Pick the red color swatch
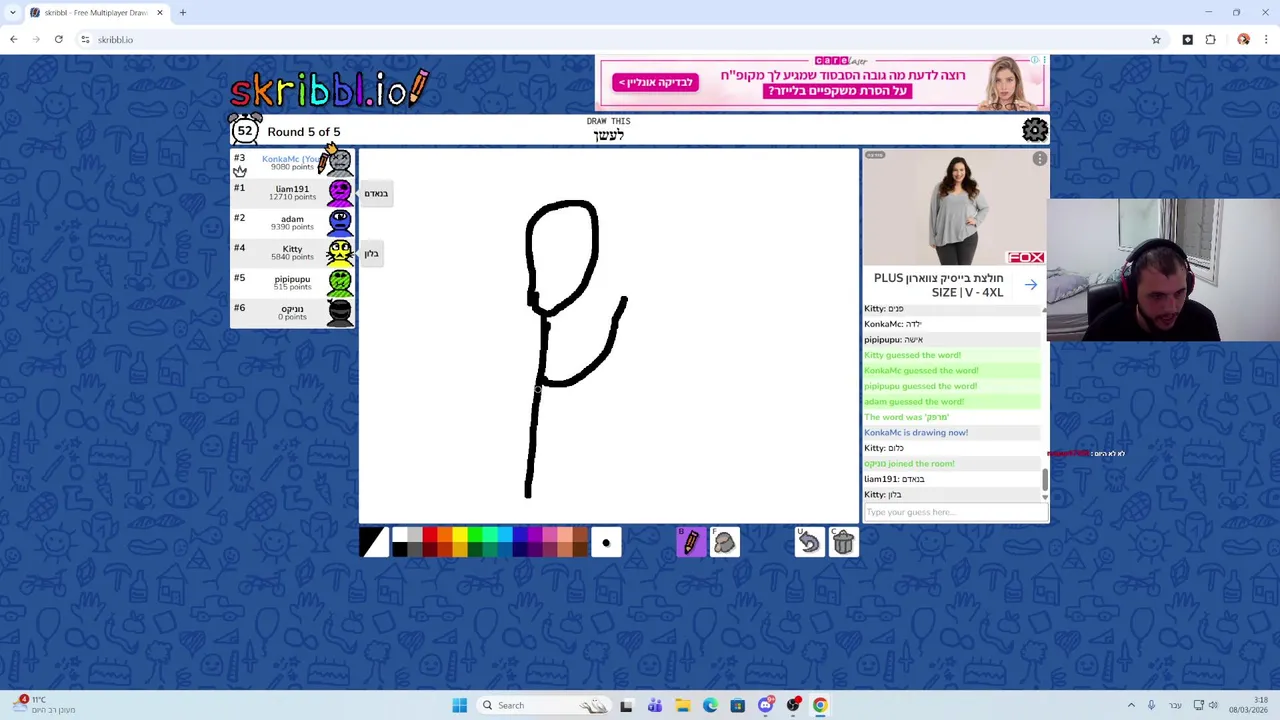 point(430,534)
